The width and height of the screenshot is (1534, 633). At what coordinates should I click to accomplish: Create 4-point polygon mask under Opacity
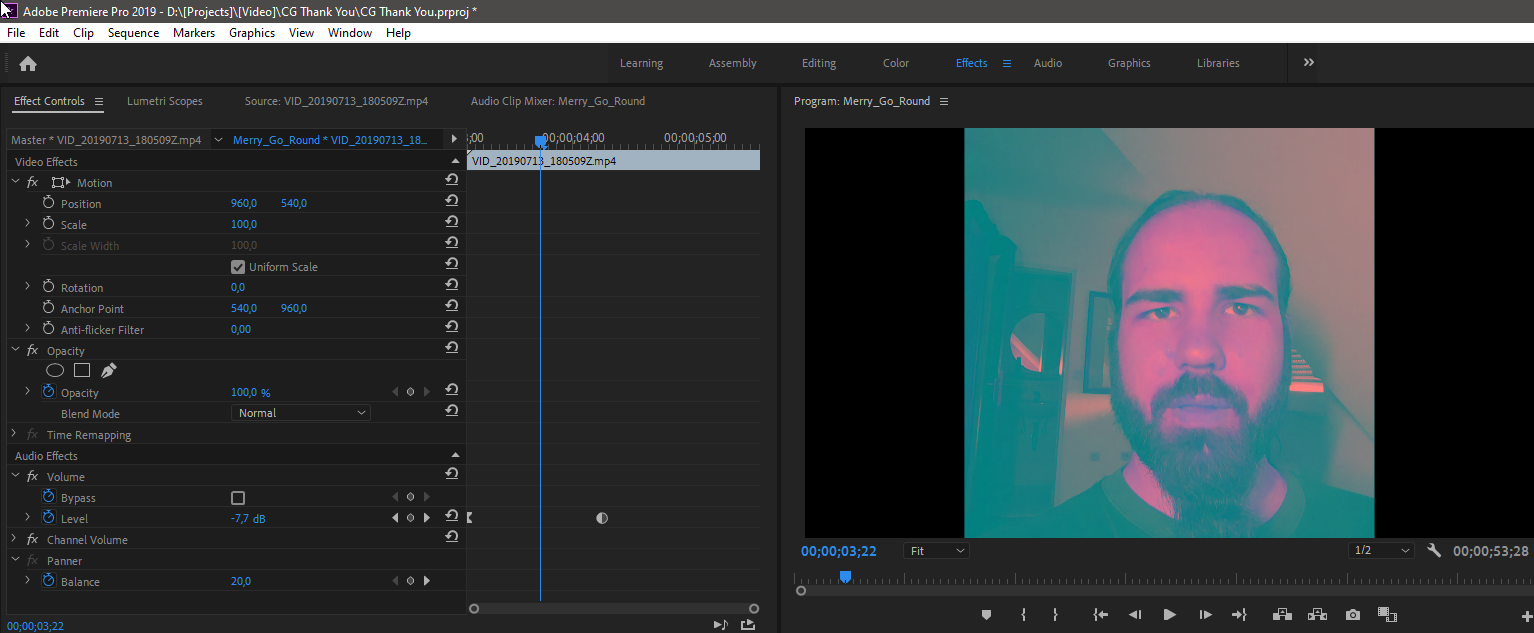tap(82, 370)
